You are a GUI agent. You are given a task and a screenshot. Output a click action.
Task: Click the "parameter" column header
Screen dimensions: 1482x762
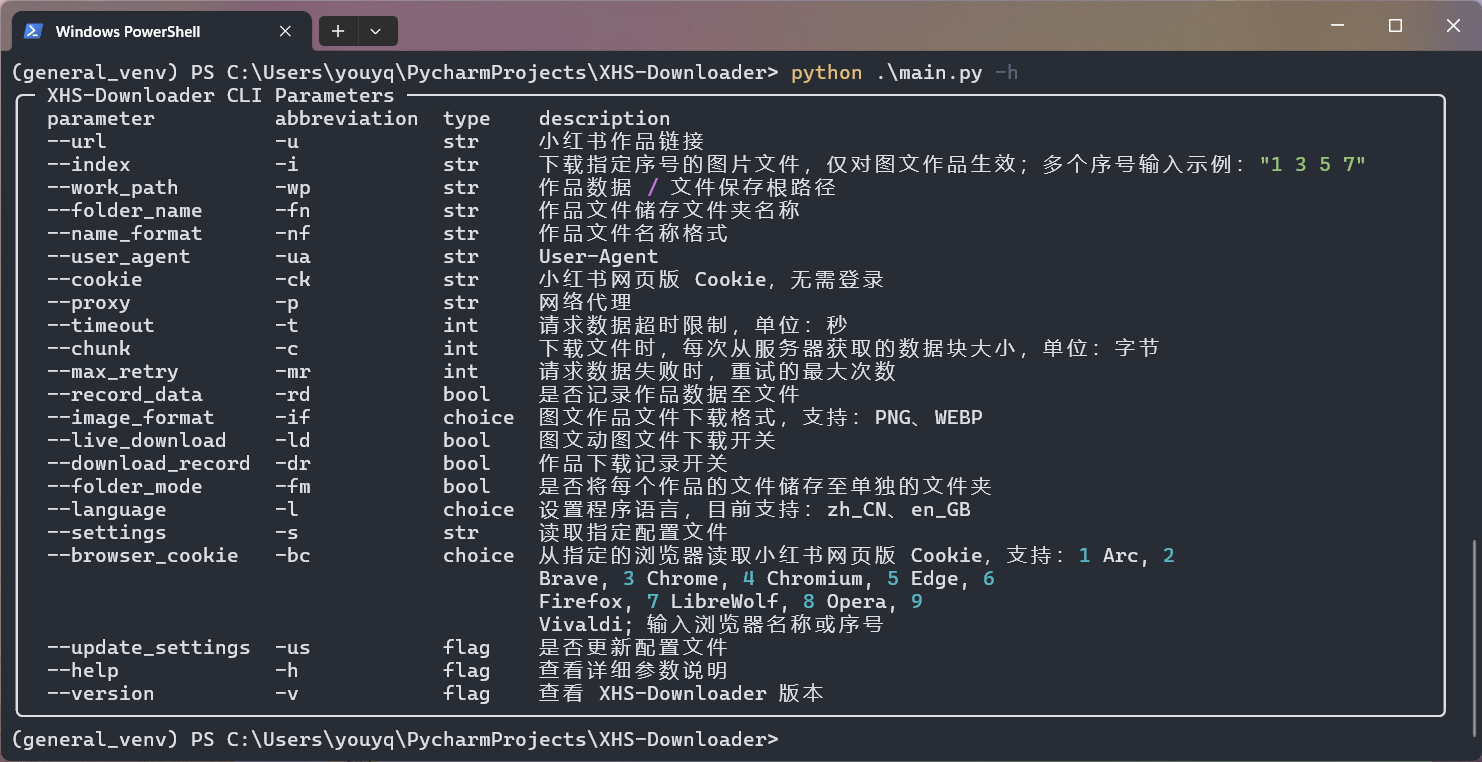[x=101, y=118]
